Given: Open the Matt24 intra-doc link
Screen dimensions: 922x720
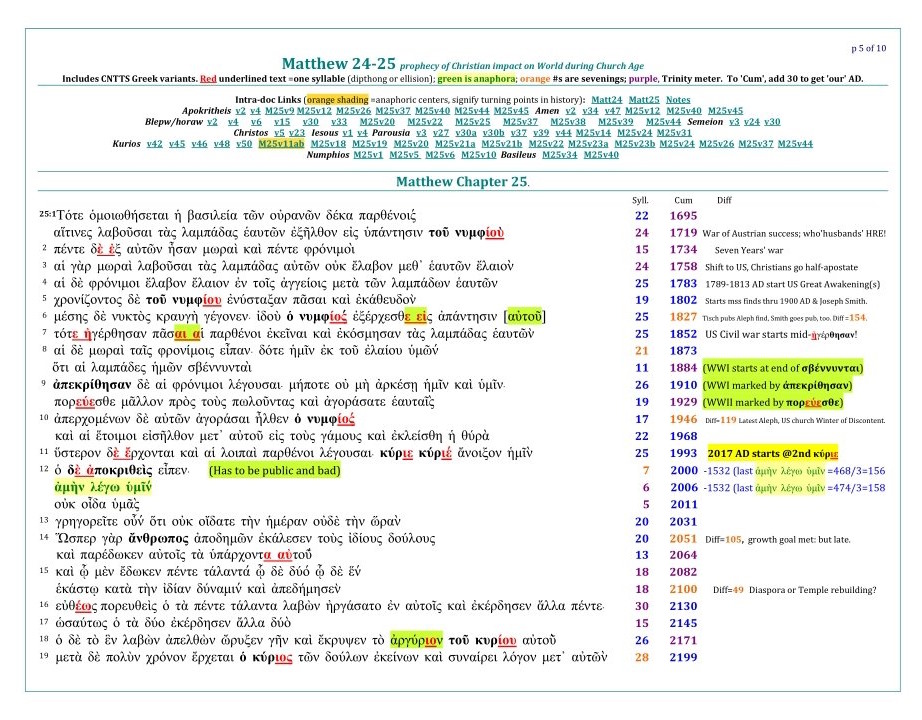Looking at the screenshot, I should pos(606,100).
